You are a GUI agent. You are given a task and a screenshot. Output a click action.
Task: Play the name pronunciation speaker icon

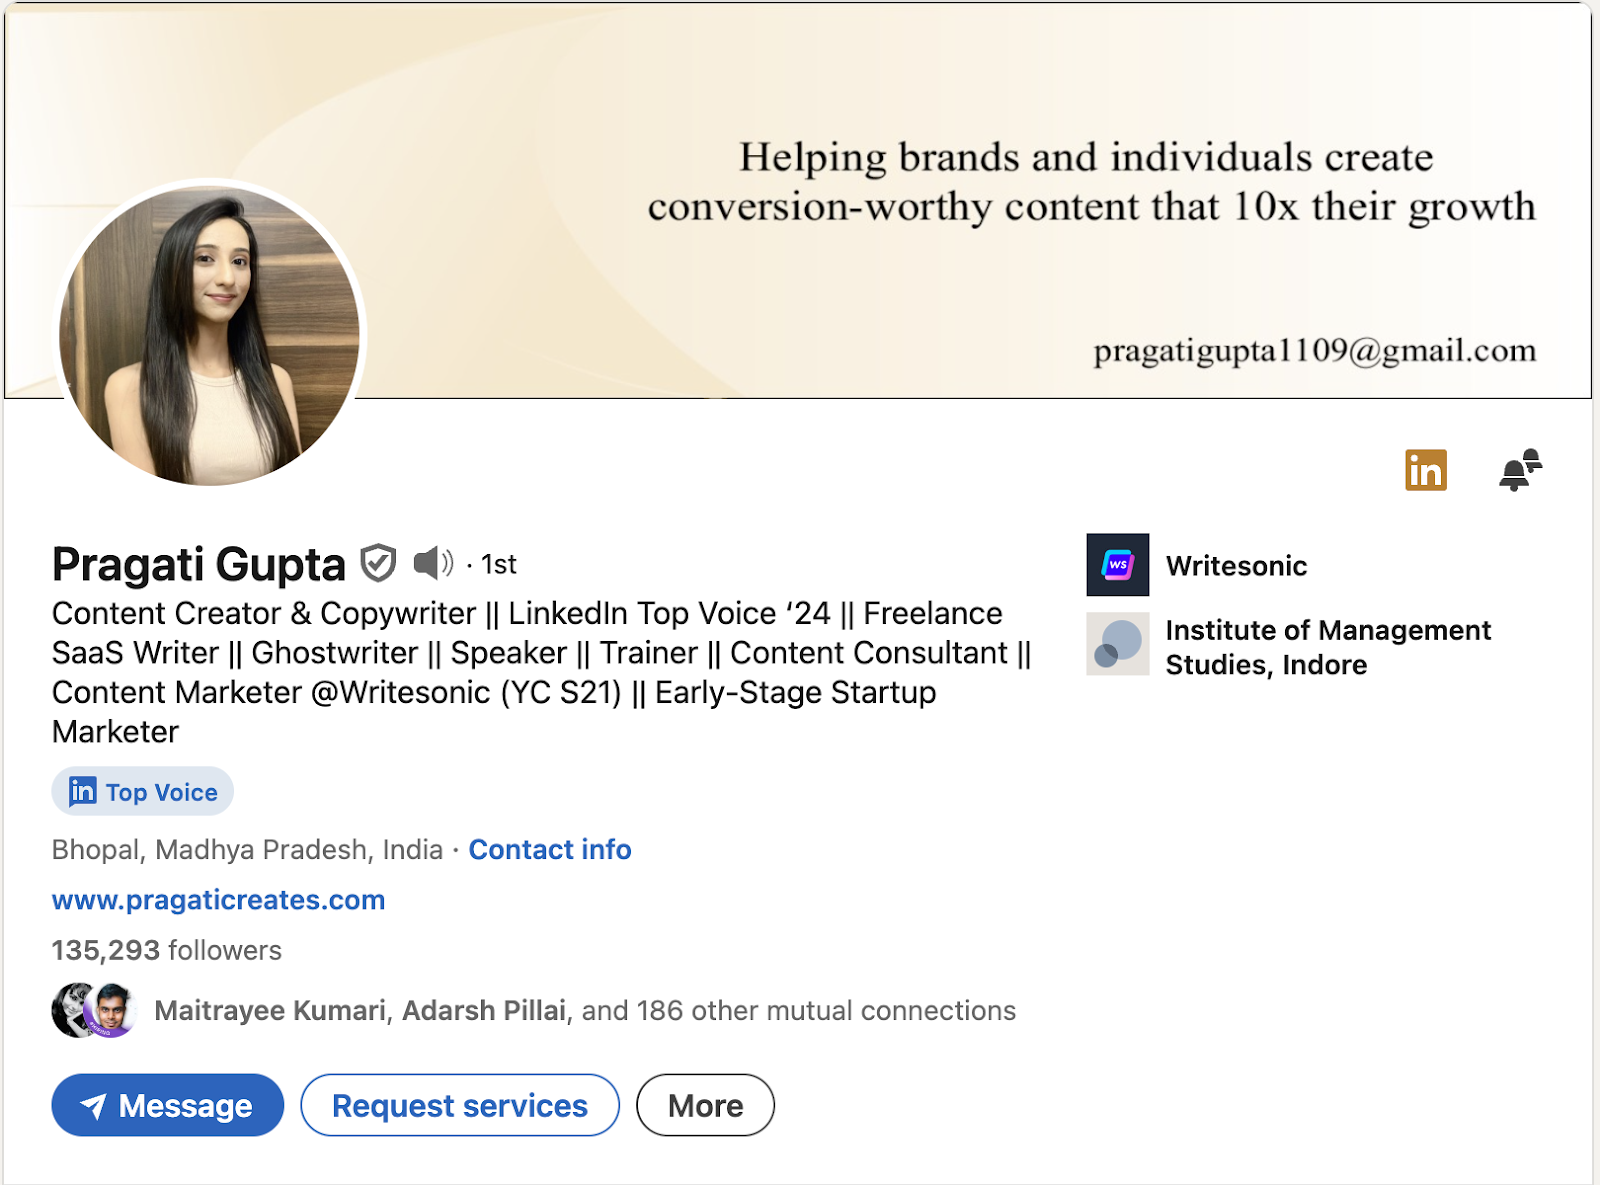(x=433, y=563)
